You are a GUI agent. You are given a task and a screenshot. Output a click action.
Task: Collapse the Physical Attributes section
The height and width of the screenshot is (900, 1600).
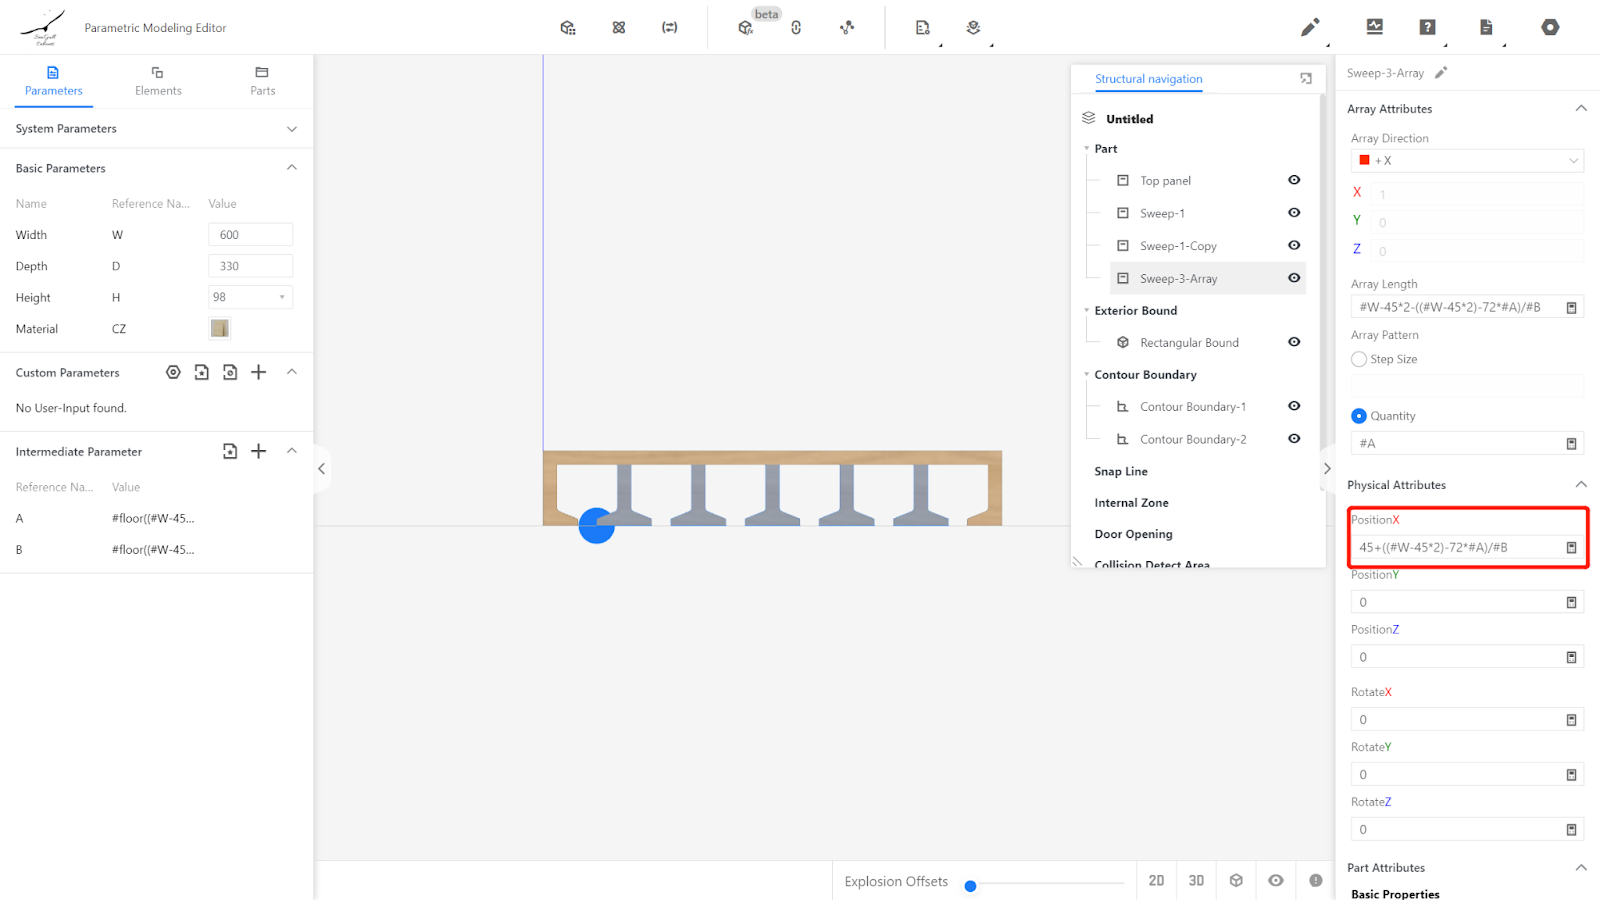tap(1581, 485)
